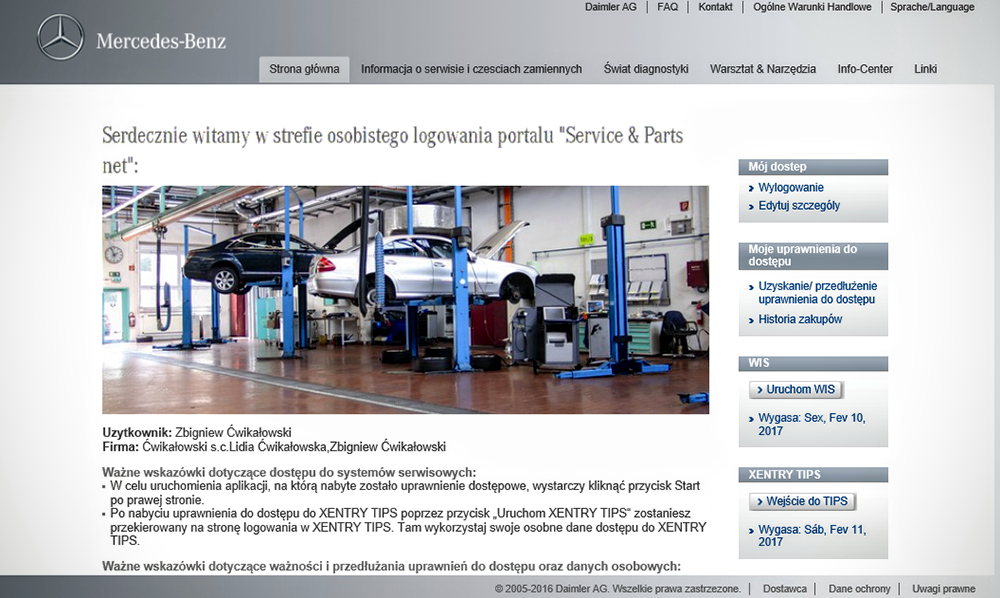Click the workshop photo with cars on lifts
Viewport: 1000px width, 598px height.
click(x=406, y=300)
